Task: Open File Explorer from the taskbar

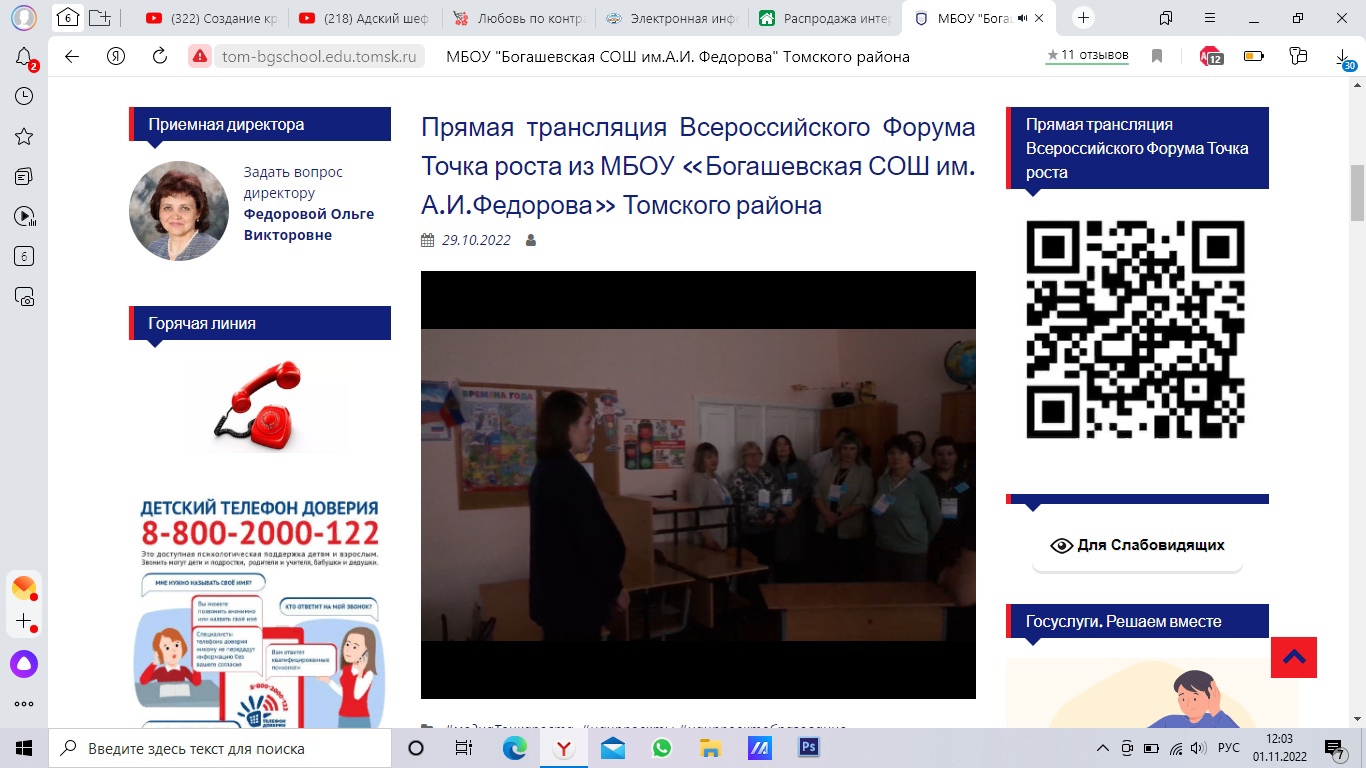Action: pos(710,748)
